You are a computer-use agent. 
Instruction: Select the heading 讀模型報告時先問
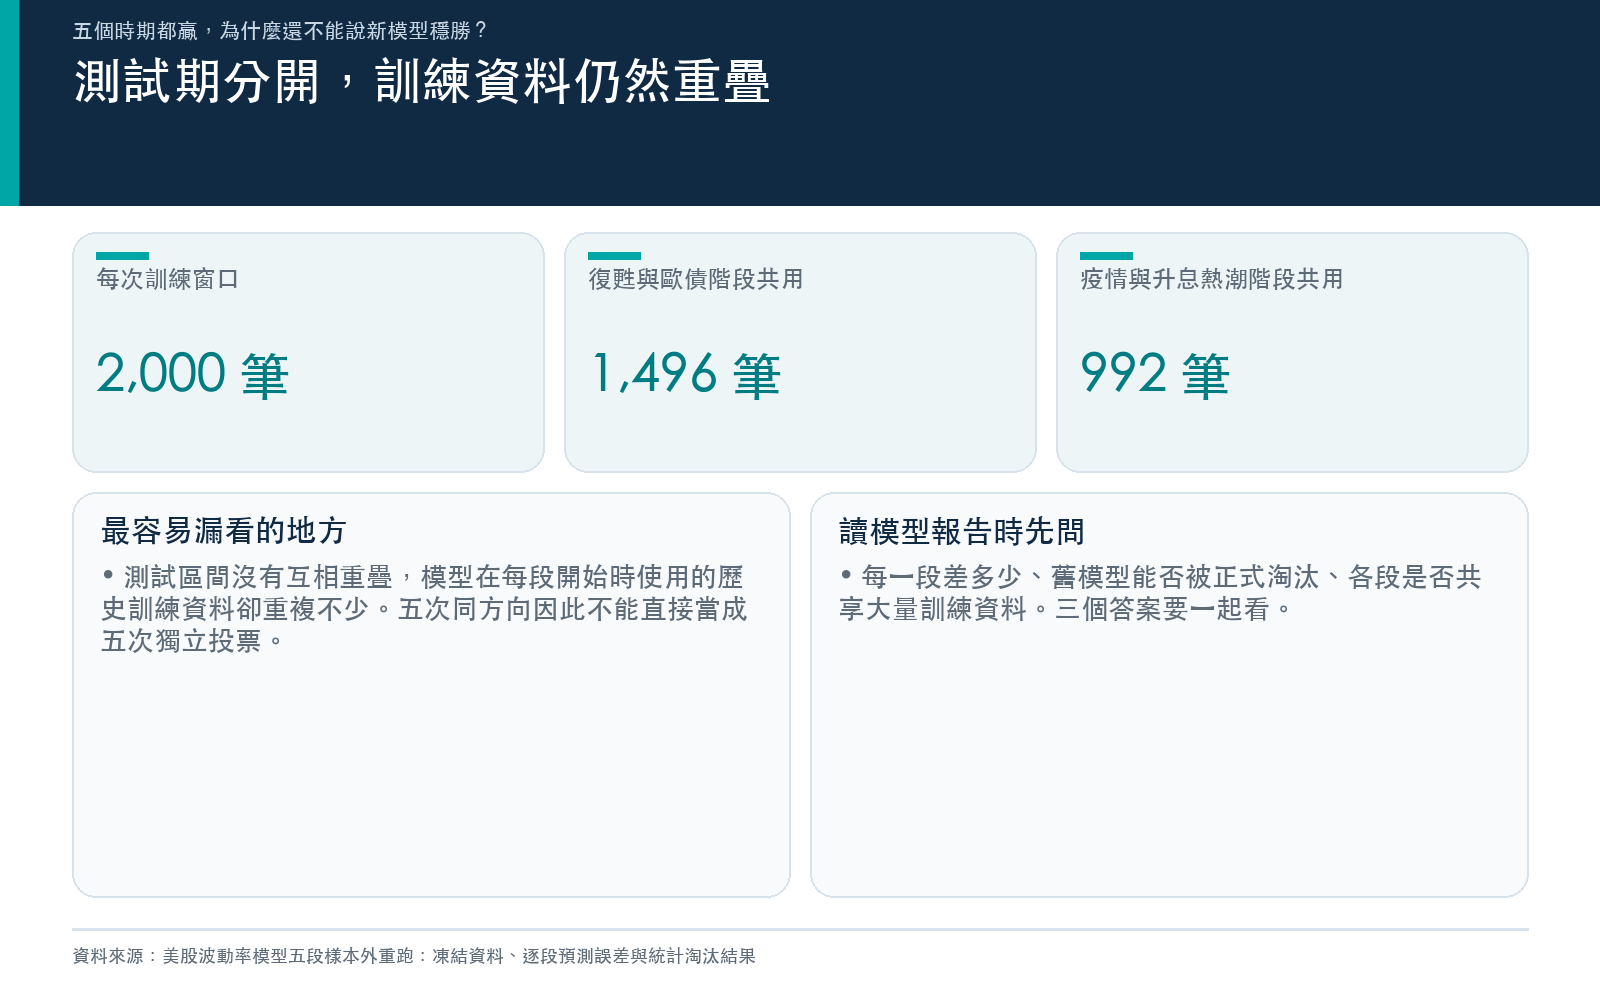(x=962, y=531)
